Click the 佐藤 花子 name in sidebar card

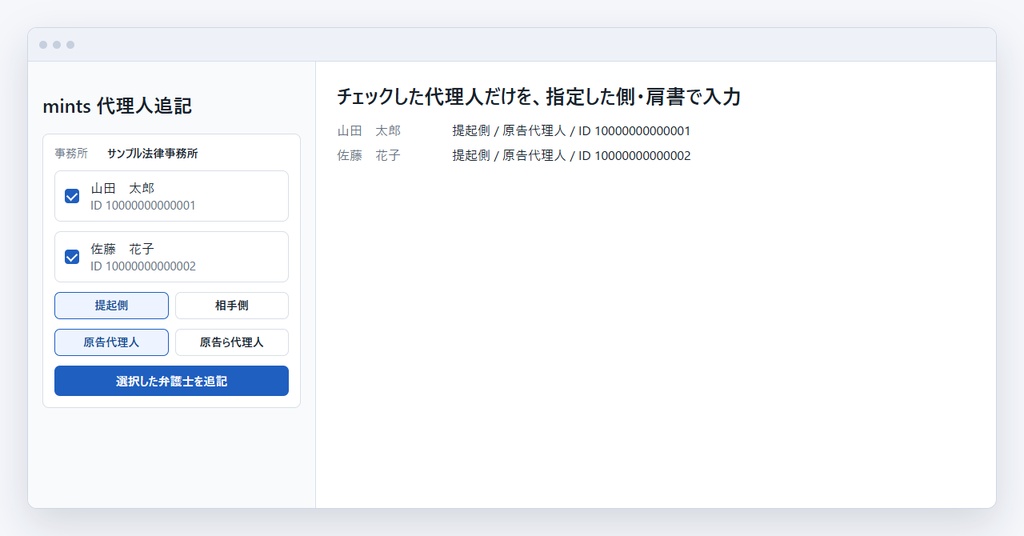[x=123, y=249]
